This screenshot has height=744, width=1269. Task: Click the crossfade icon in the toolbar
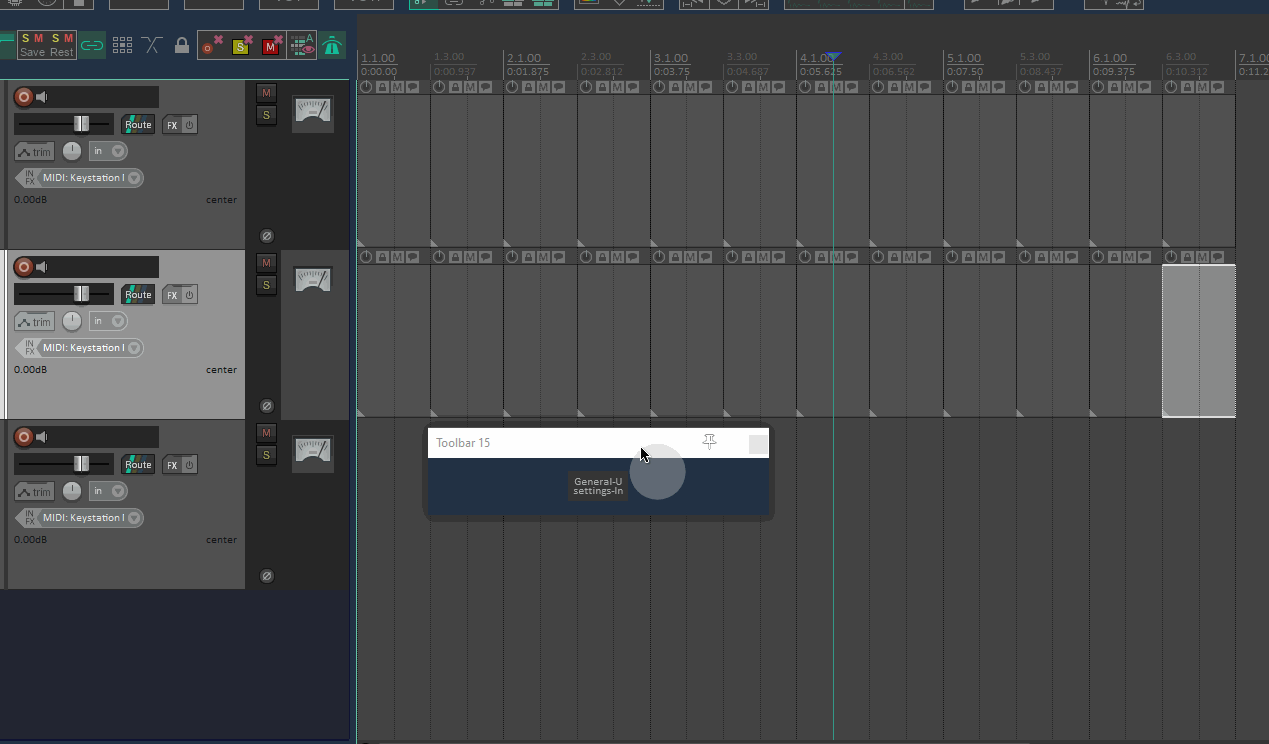(x=152, y=45)
